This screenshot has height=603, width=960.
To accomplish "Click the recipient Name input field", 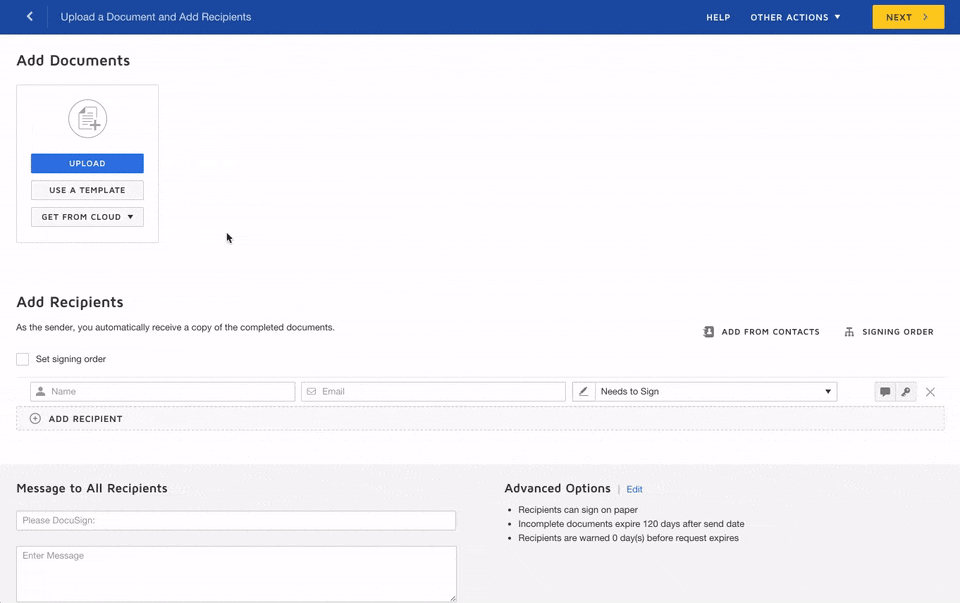I will point(170,392).
